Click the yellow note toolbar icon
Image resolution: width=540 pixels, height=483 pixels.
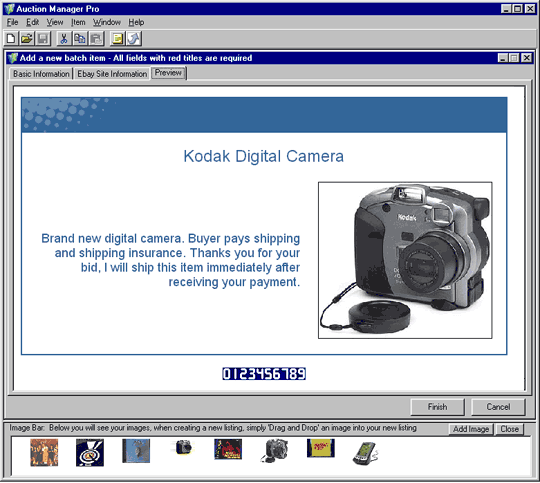pyautogui.click(x=117, y=39)
